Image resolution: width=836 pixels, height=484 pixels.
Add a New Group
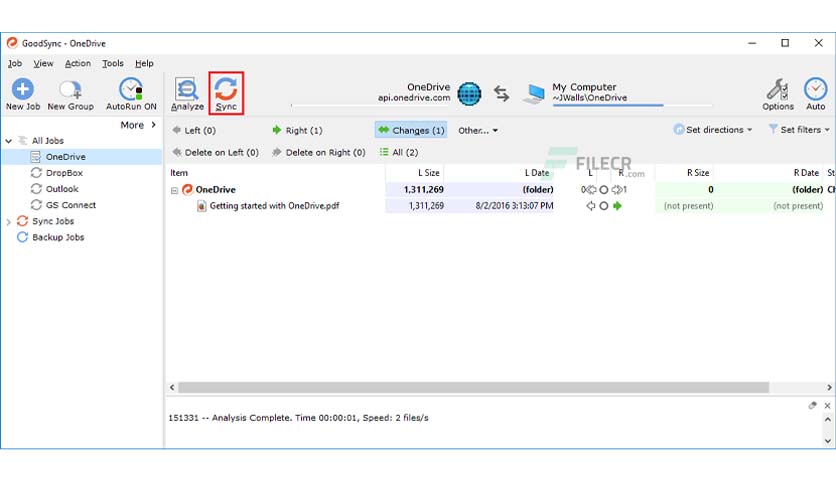coord(70,95)
